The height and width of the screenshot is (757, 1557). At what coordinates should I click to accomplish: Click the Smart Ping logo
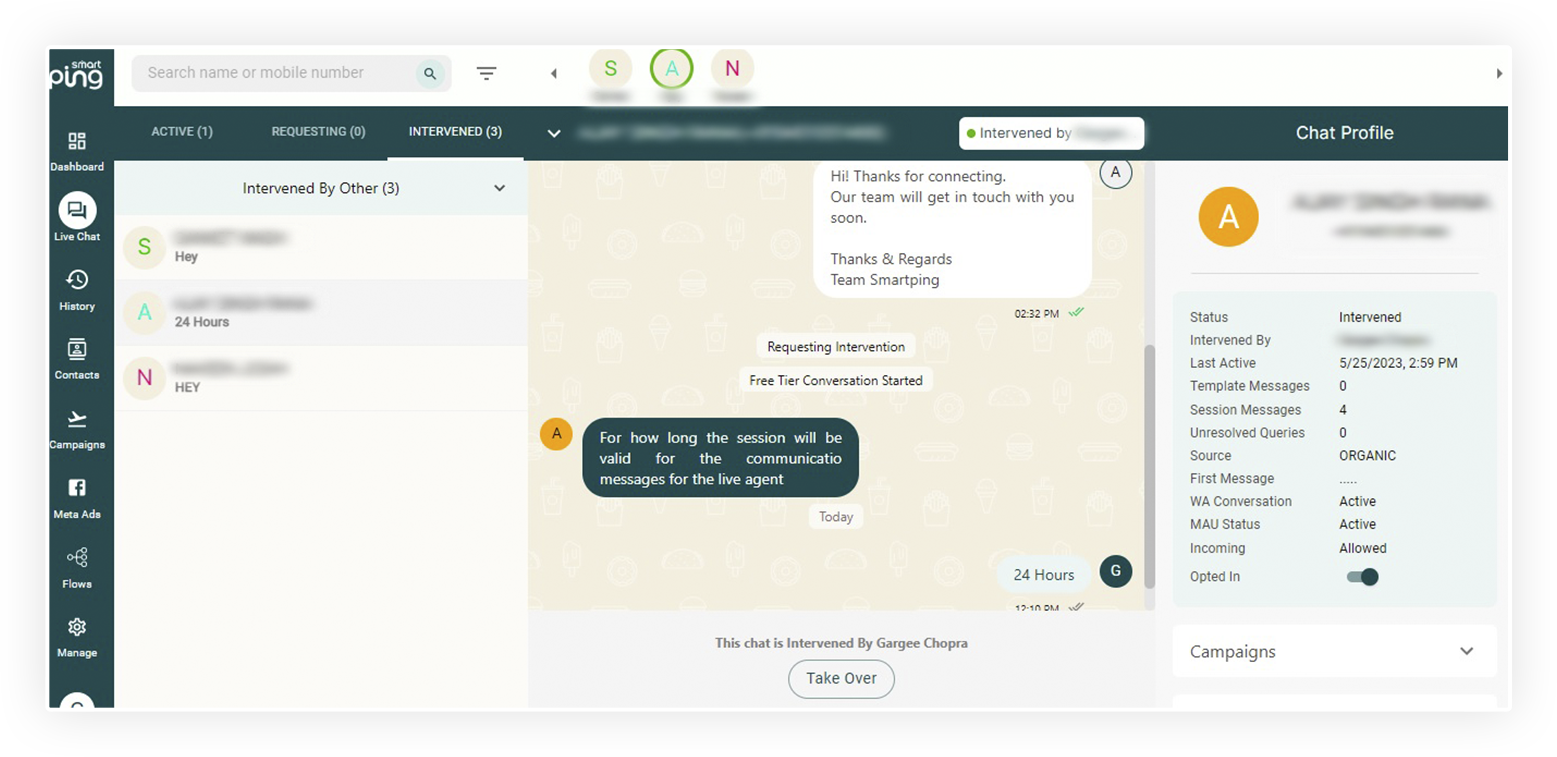click(77, 74)
